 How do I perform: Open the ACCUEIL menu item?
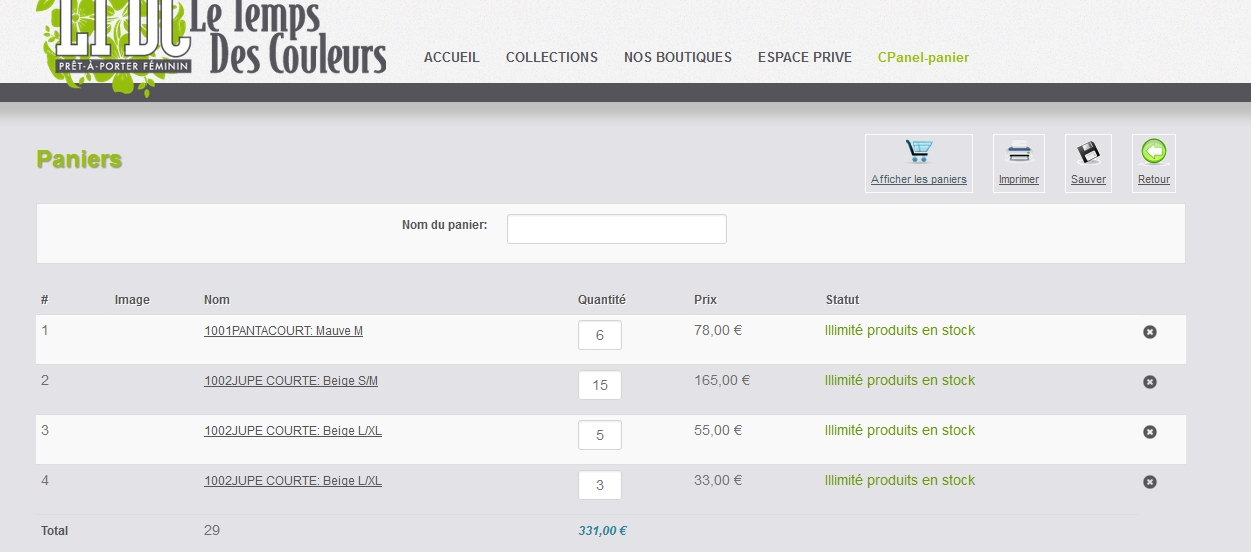click(x=452, y=57)
